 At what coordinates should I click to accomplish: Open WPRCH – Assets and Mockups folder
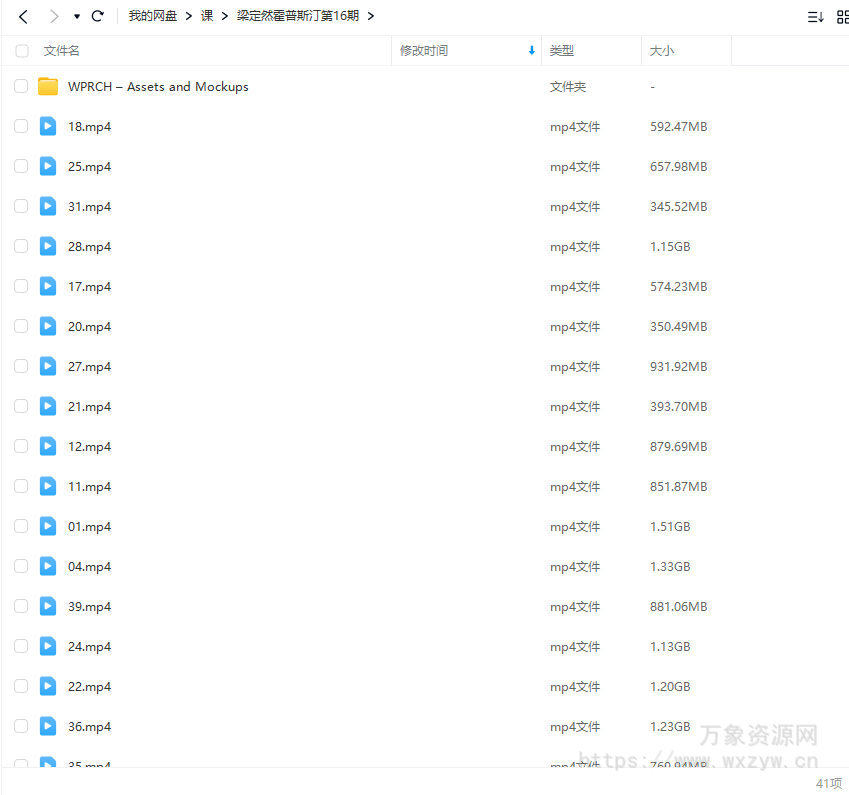[158, 86]
